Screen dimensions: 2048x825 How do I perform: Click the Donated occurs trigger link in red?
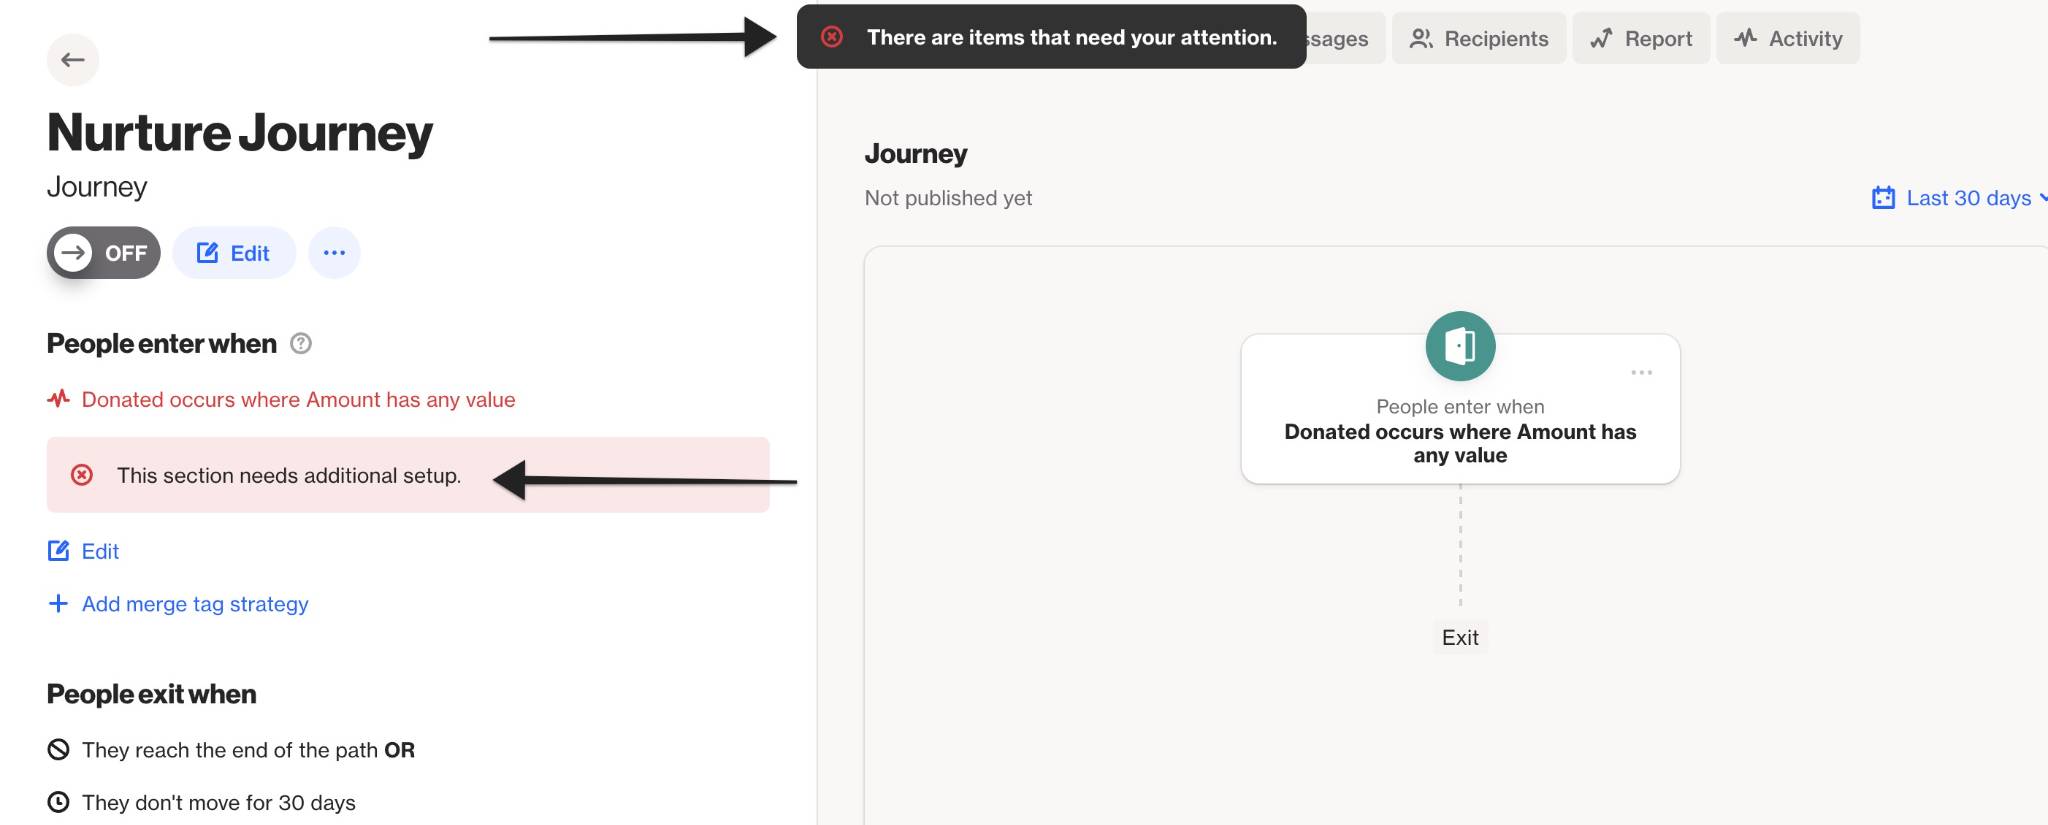click(298, 400)
